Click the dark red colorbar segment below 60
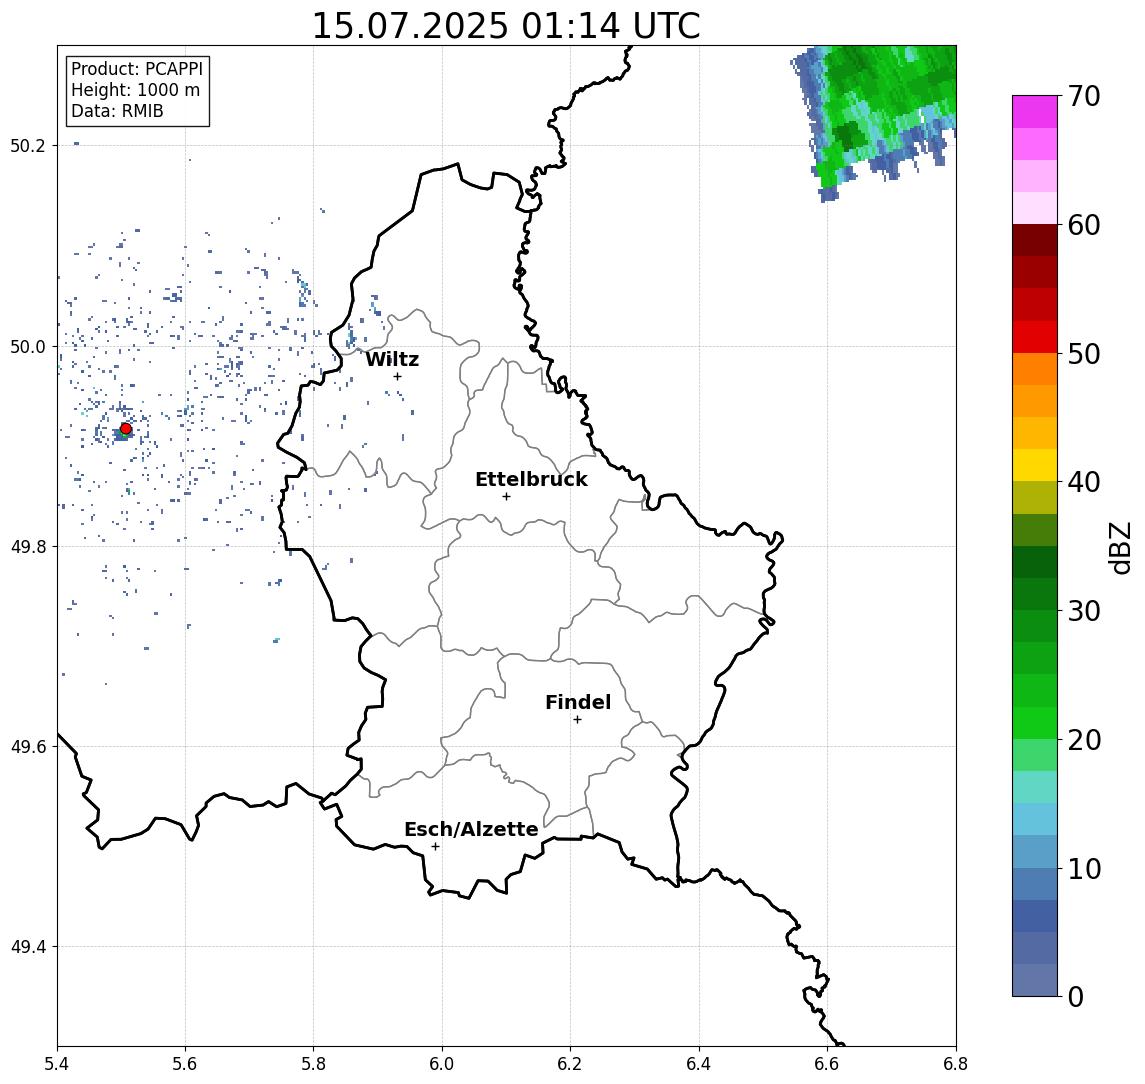1145x1084 pixels. pos(1035,240)
